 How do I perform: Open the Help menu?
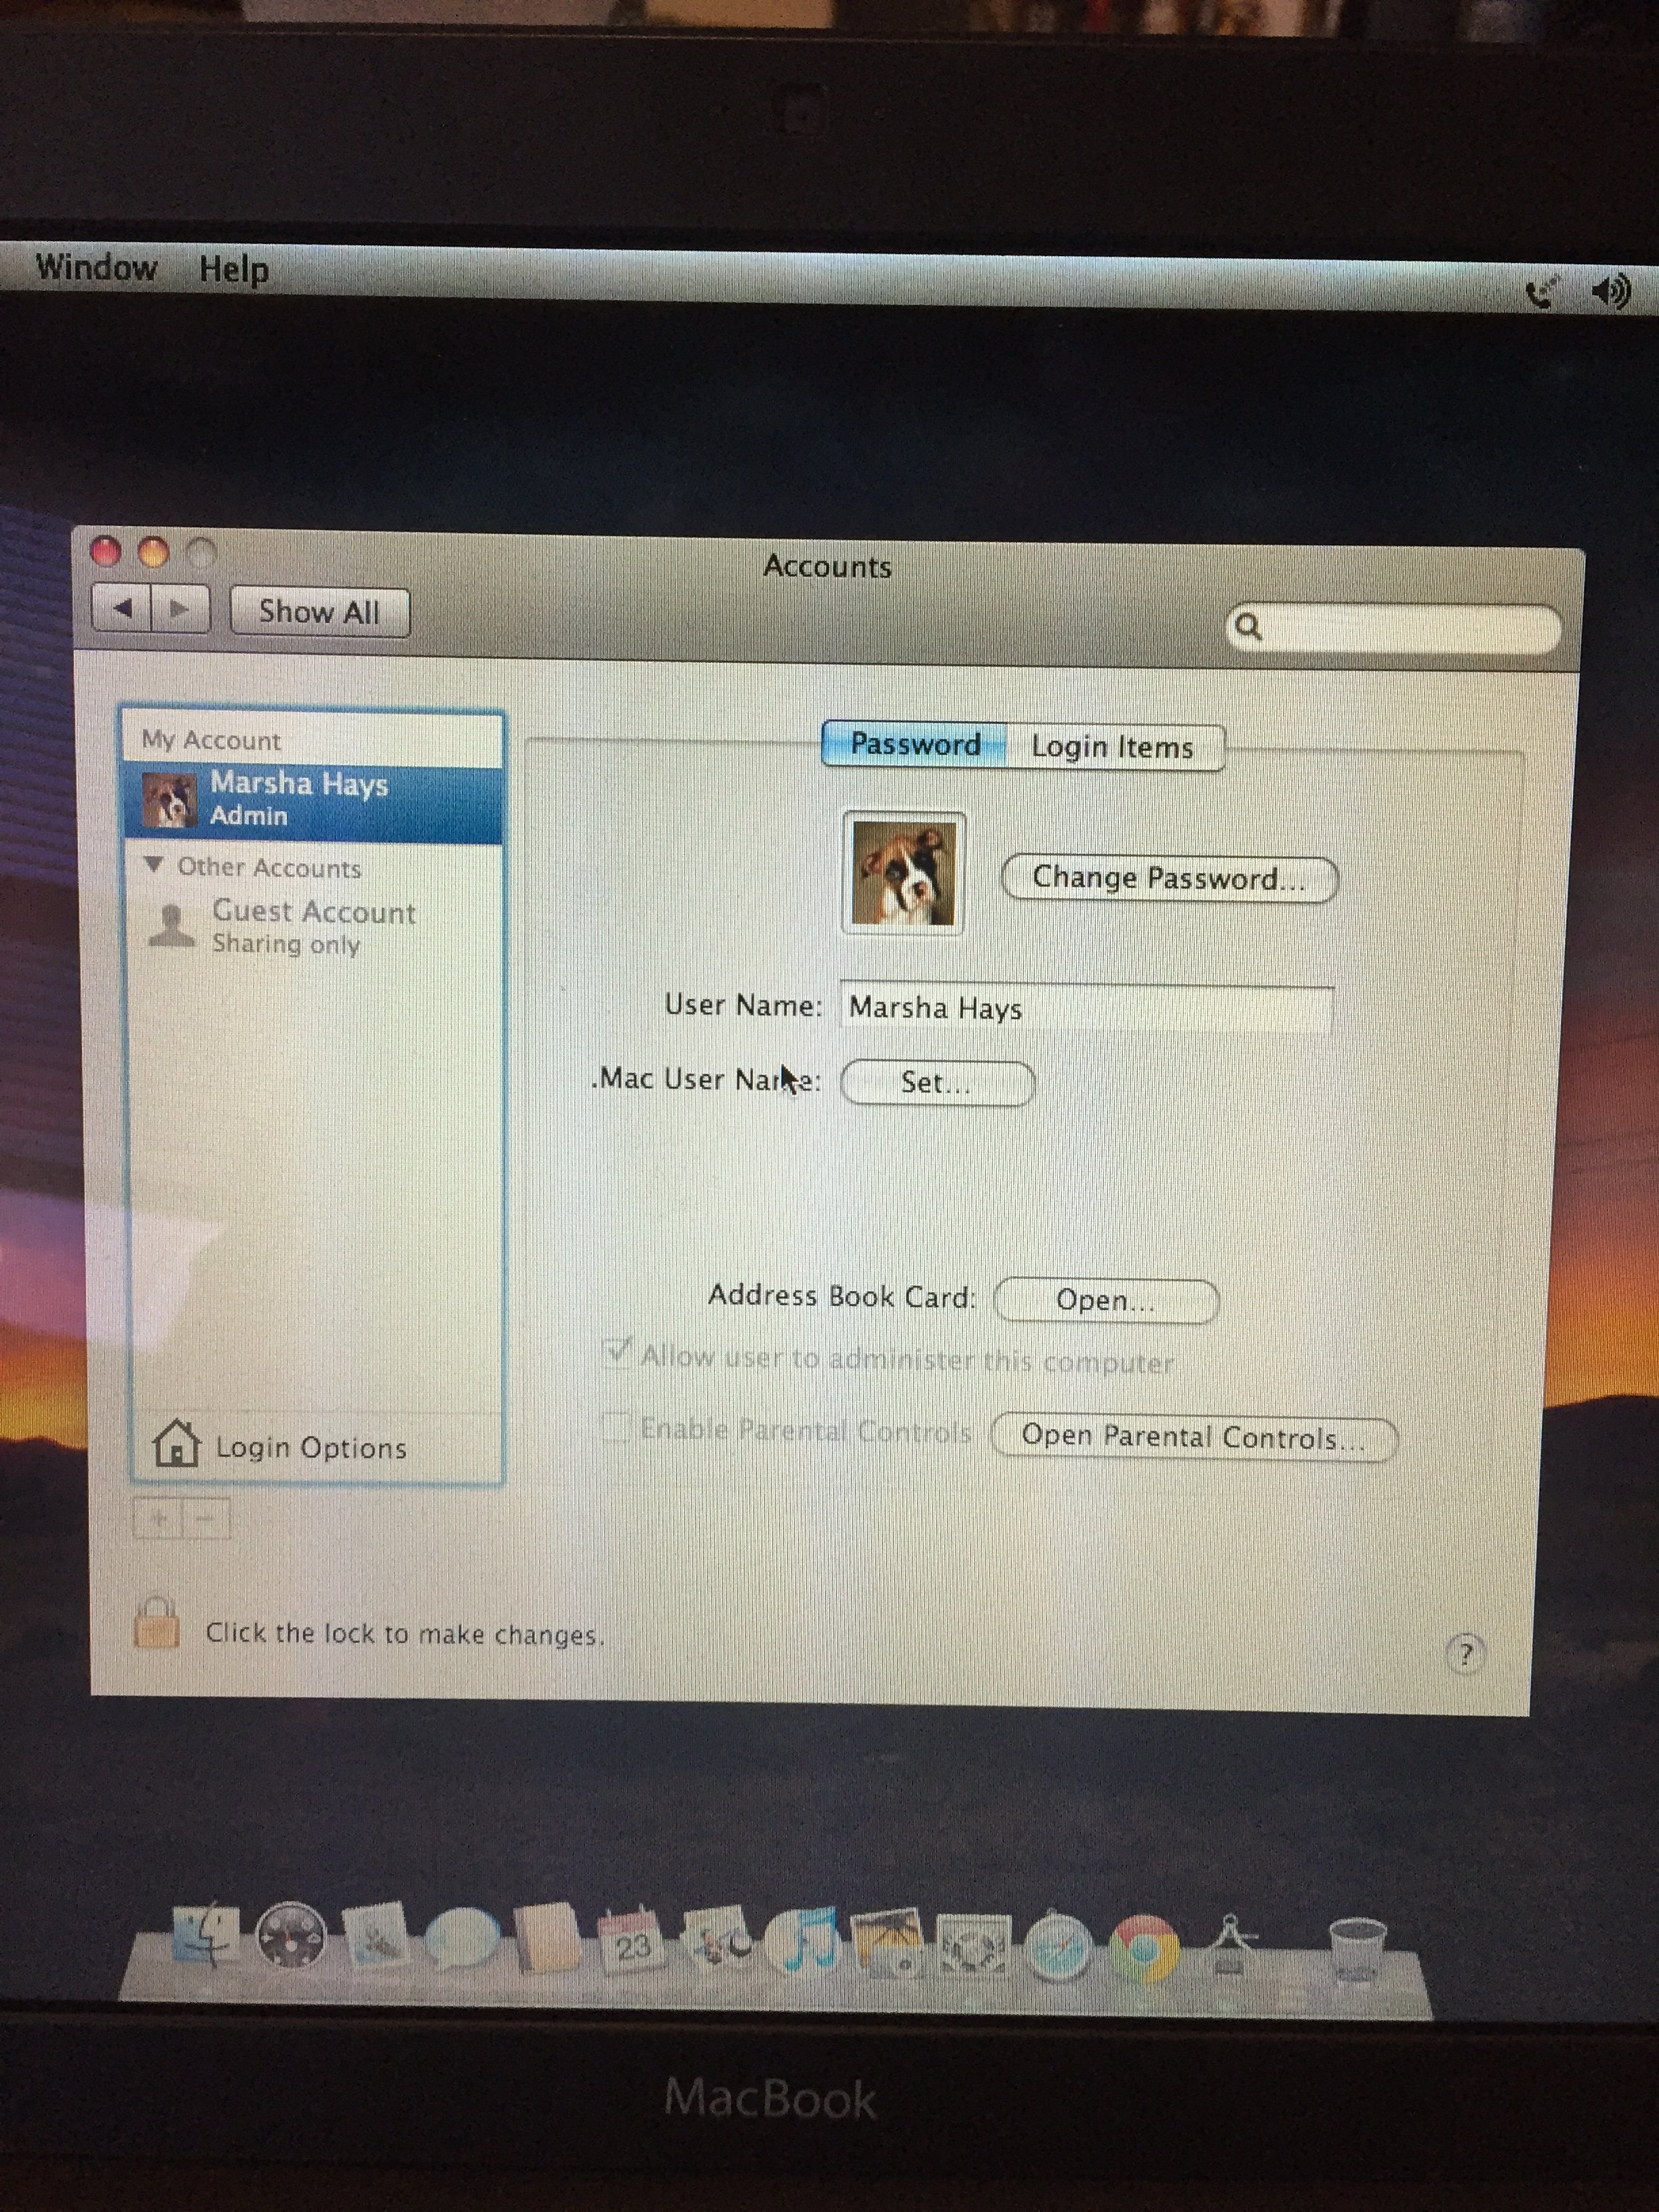[x=233, y=269]
